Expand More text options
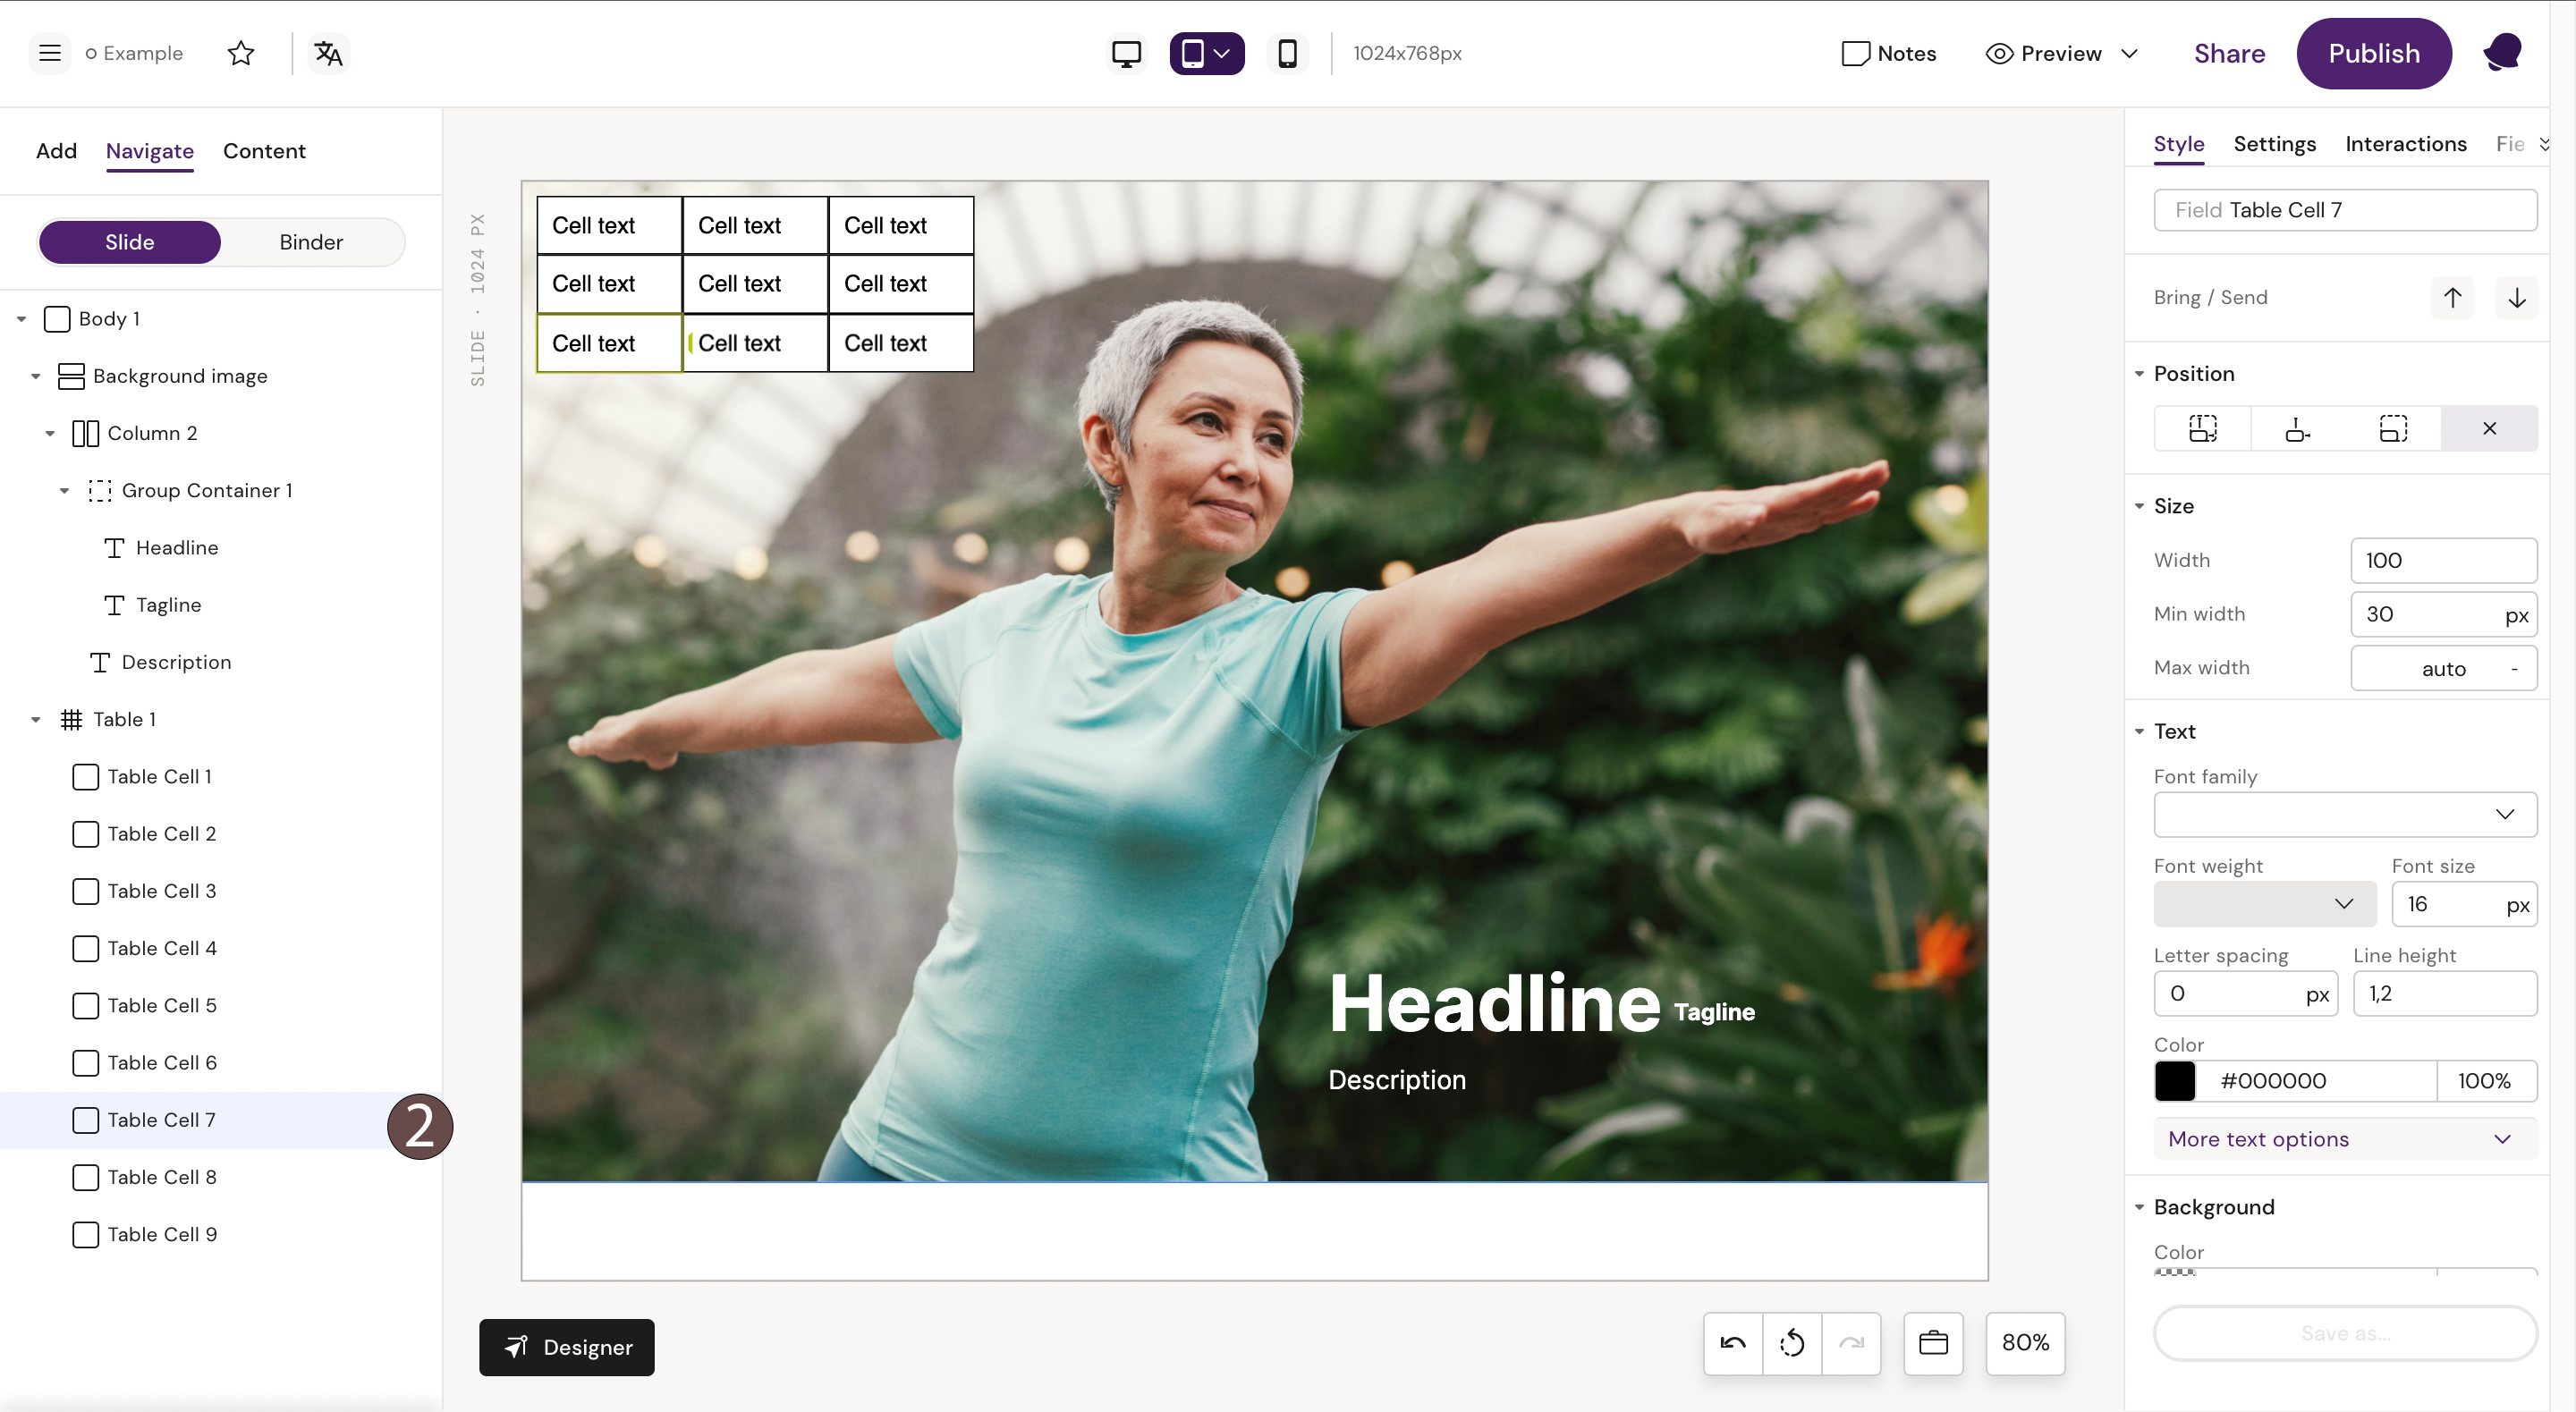The height and width of the screenshot is (1412, 2576). [x=2344, y=1139]
